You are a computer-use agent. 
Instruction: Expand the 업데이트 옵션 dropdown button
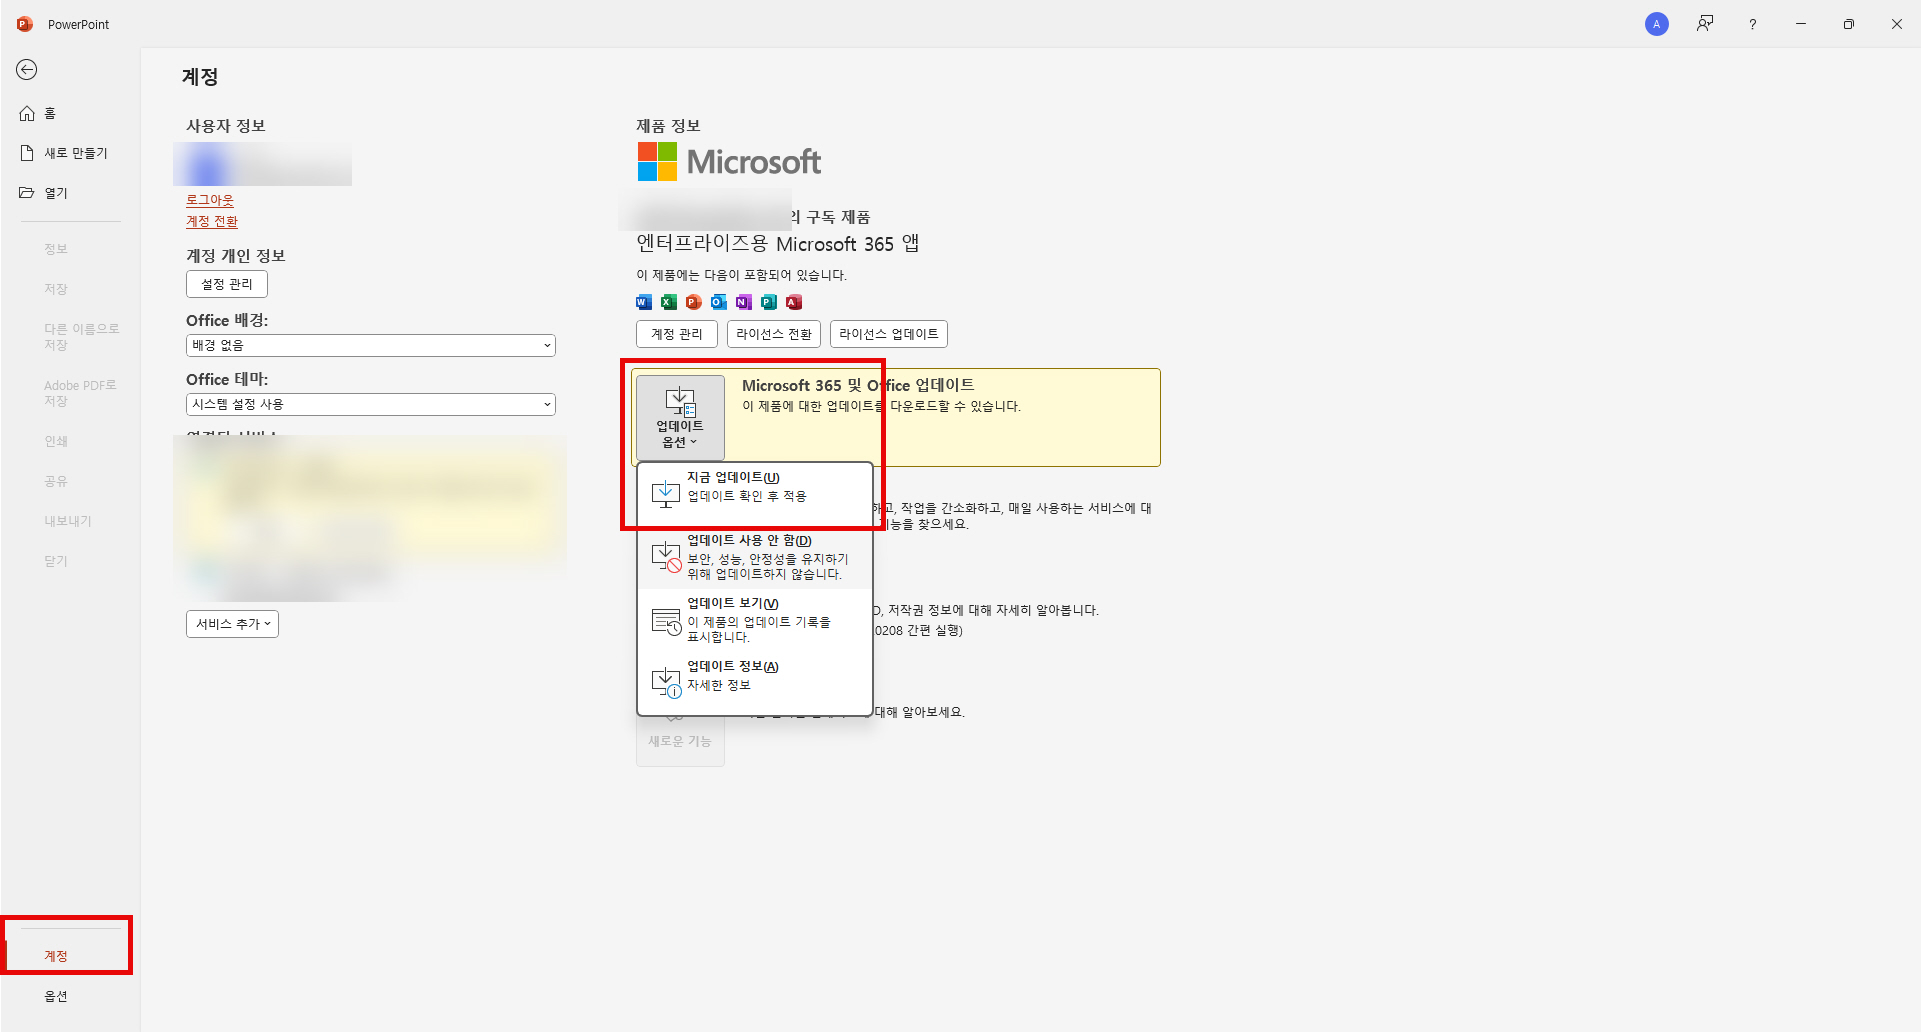tap(680, 417)
